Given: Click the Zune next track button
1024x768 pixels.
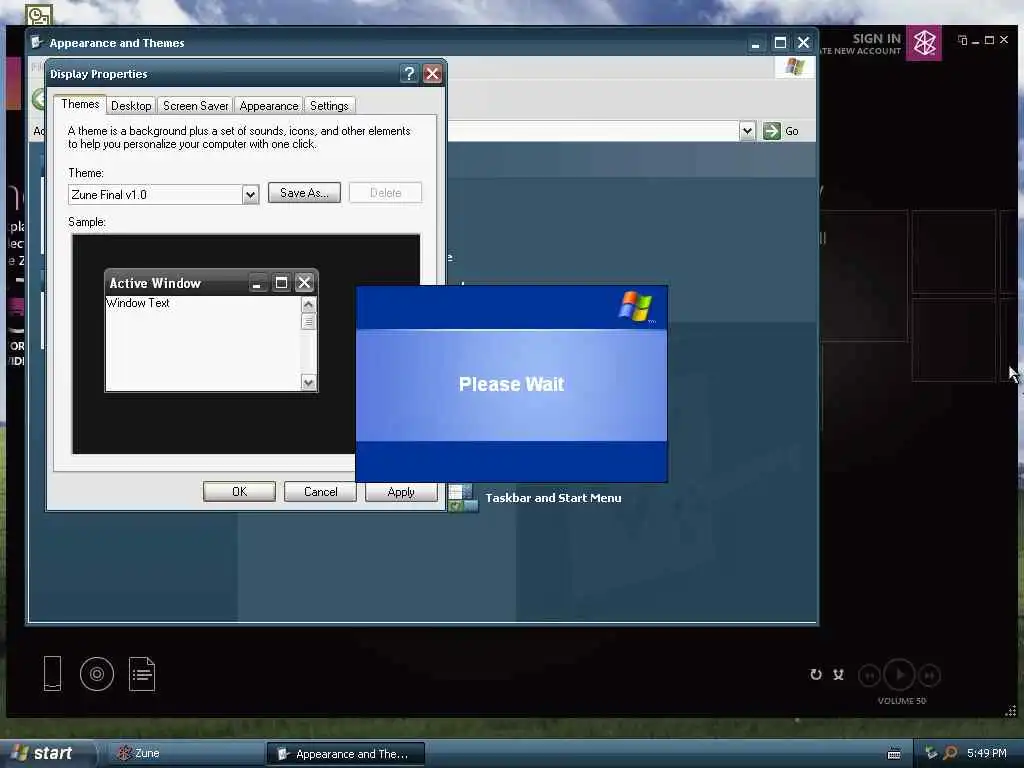Looking at the screenshot, I should [929, 675].
